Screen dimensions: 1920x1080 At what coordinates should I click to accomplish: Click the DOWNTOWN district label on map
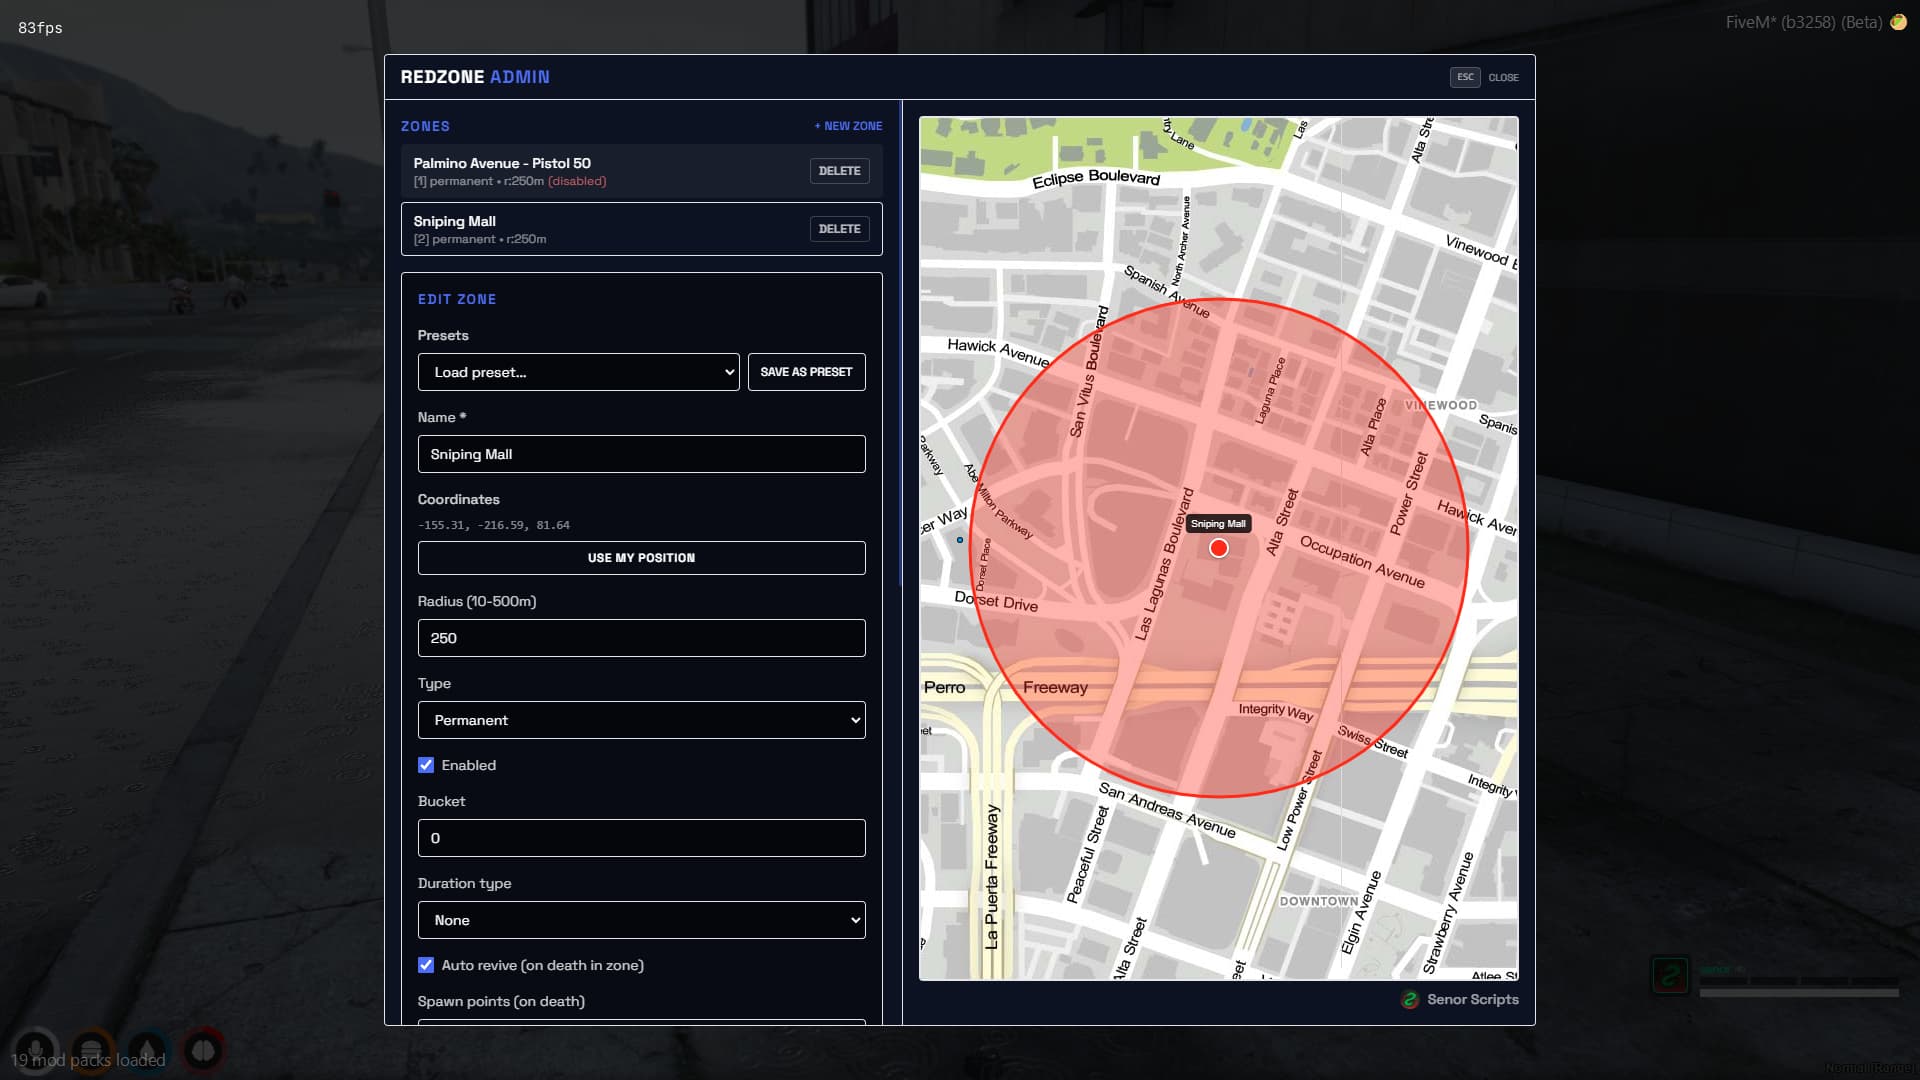pos(1319,901)
